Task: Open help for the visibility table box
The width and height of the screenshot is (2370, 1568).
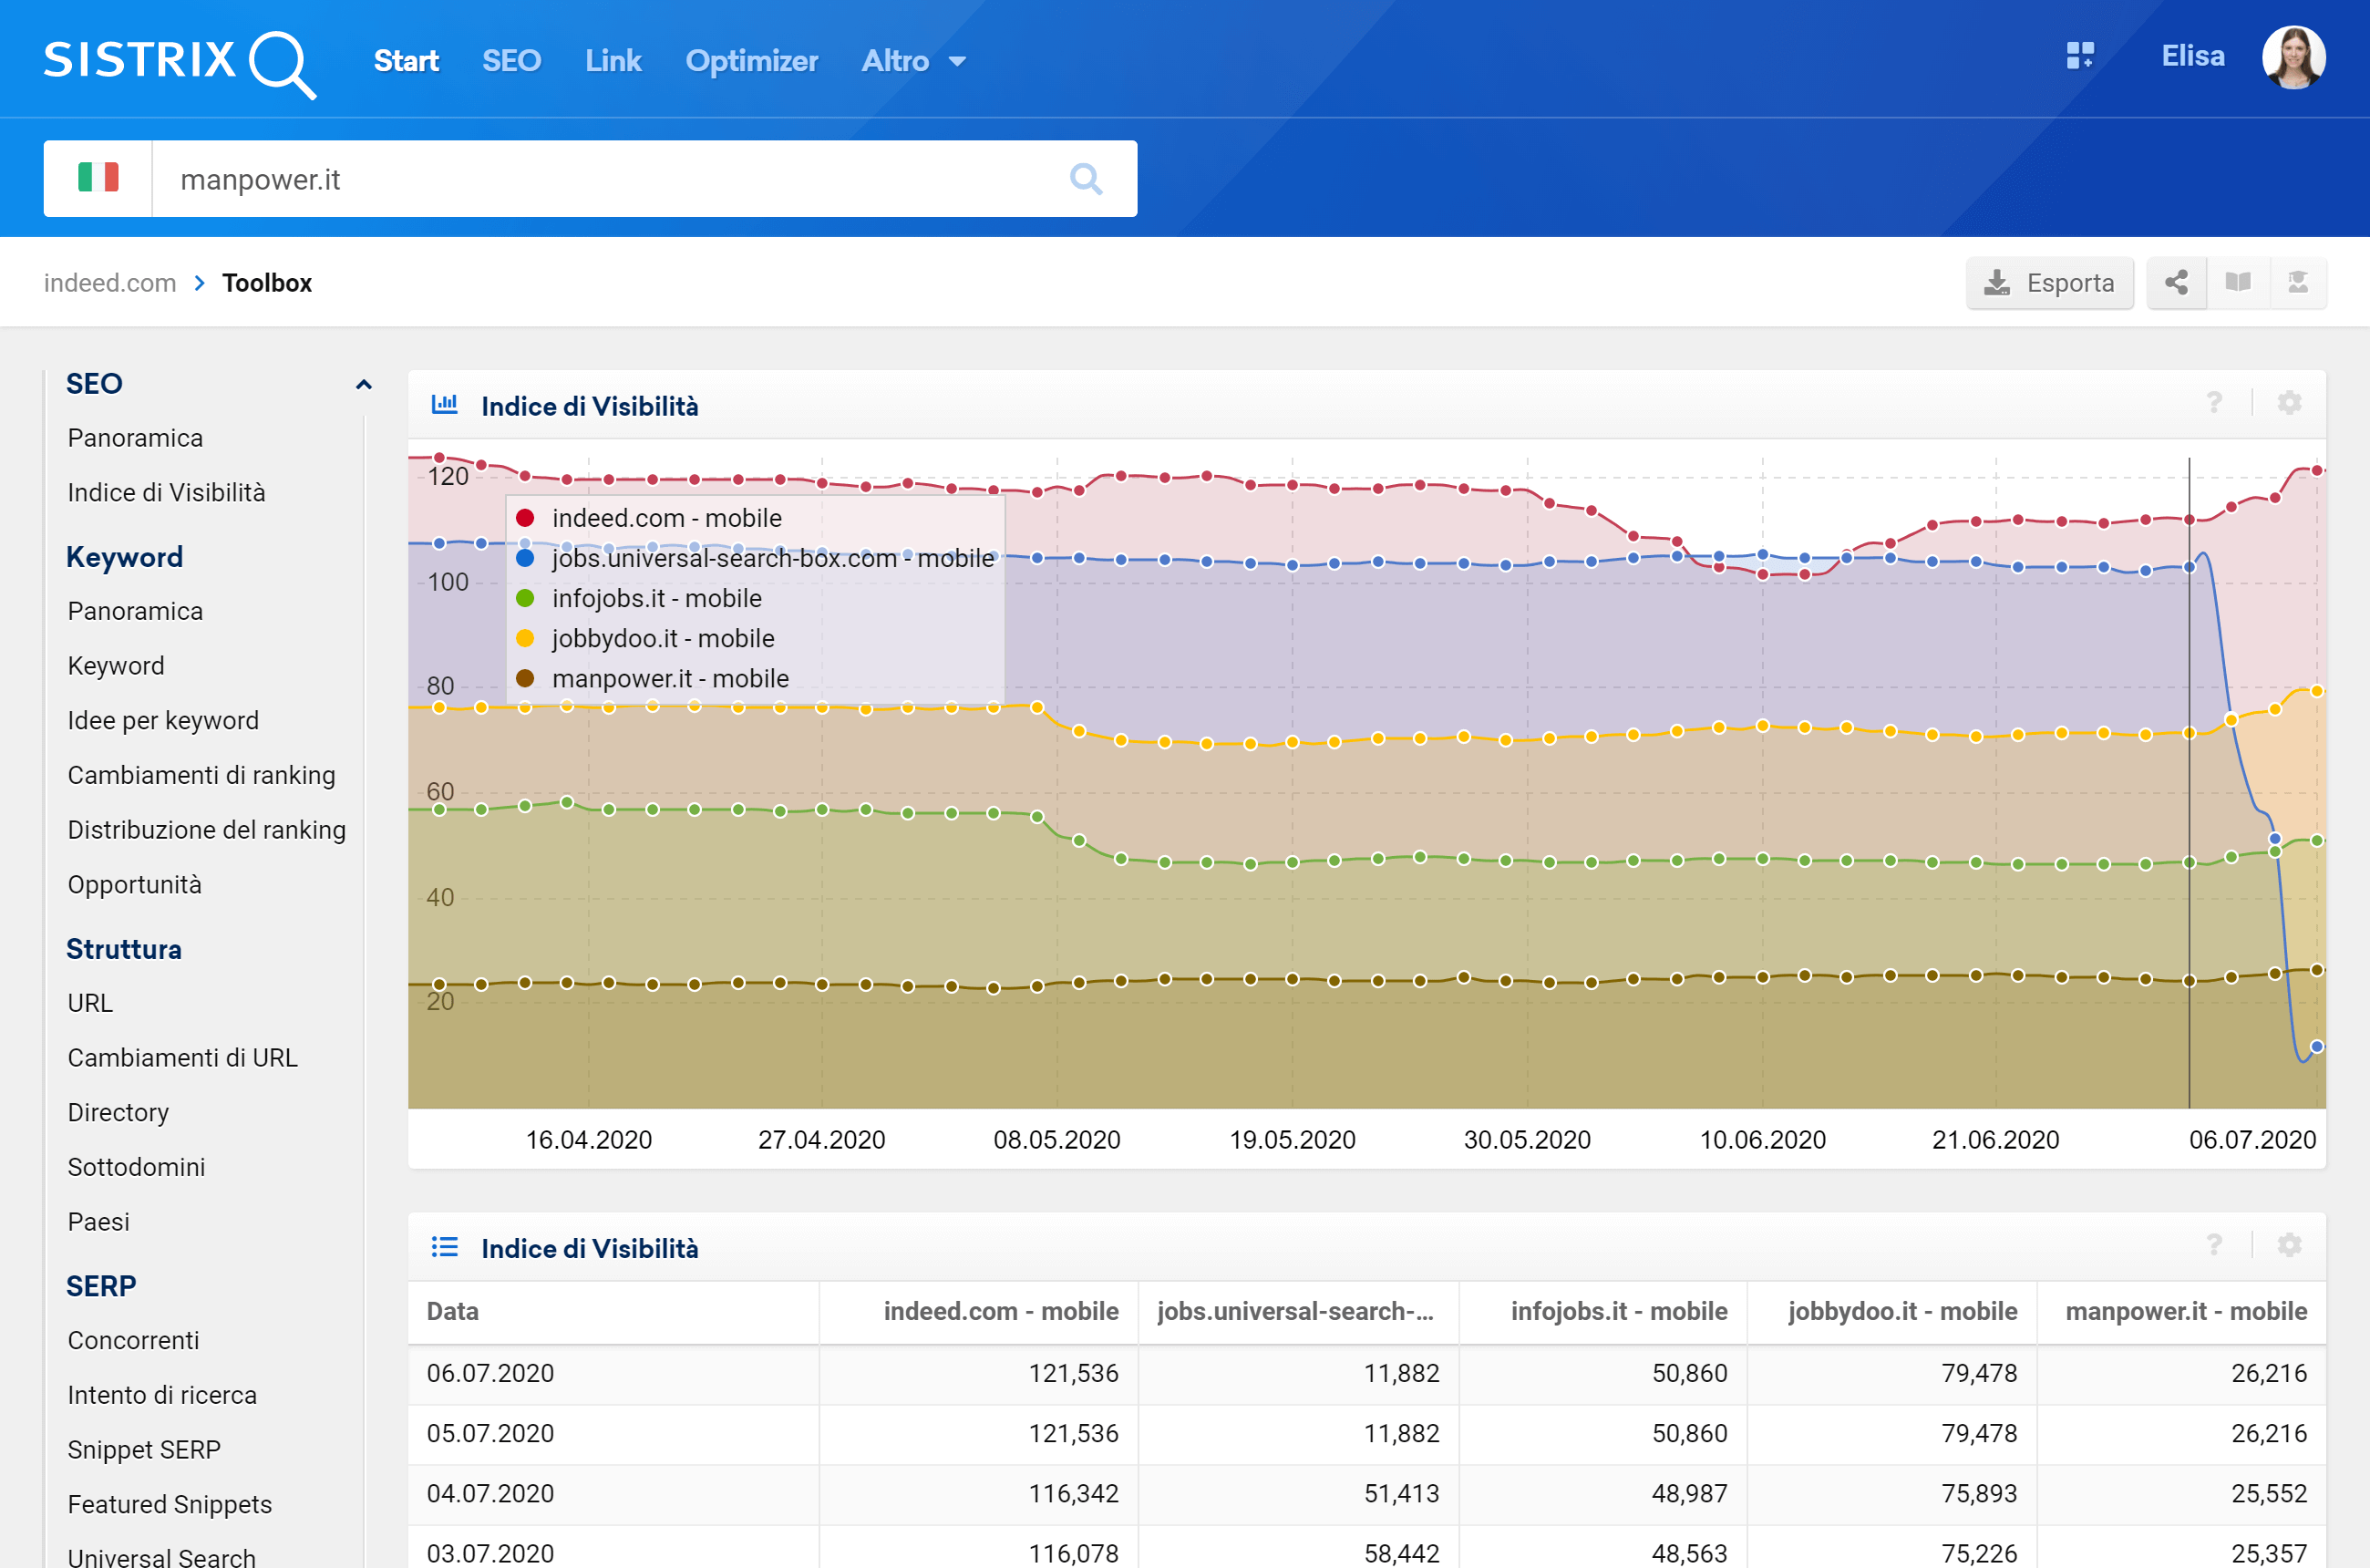Action: pyautogui.click(x=2214, y=1245)
